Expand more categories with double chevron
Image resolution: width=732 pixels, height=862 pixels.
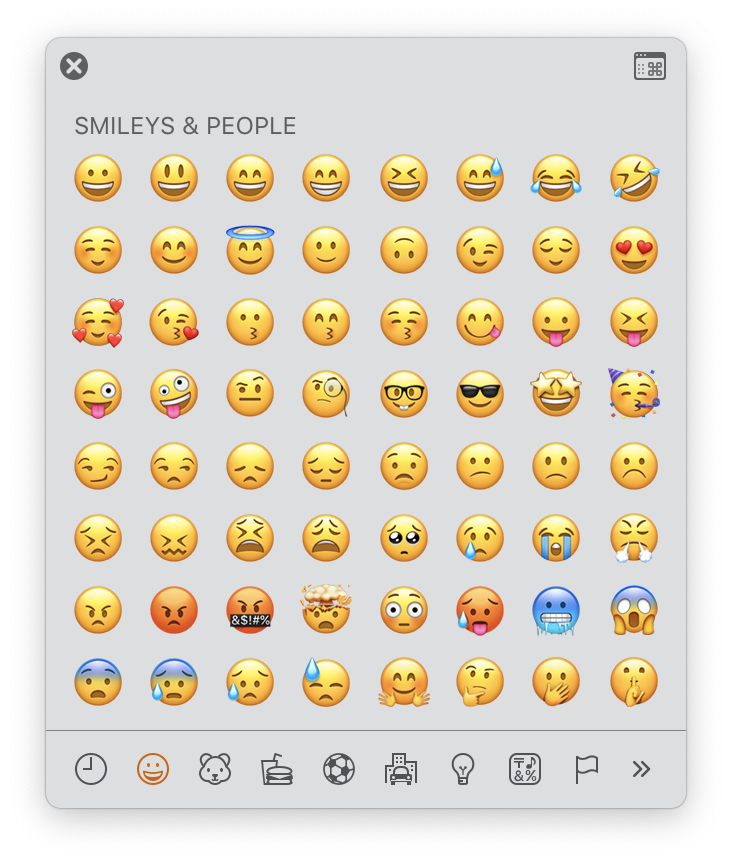(641, 769)
